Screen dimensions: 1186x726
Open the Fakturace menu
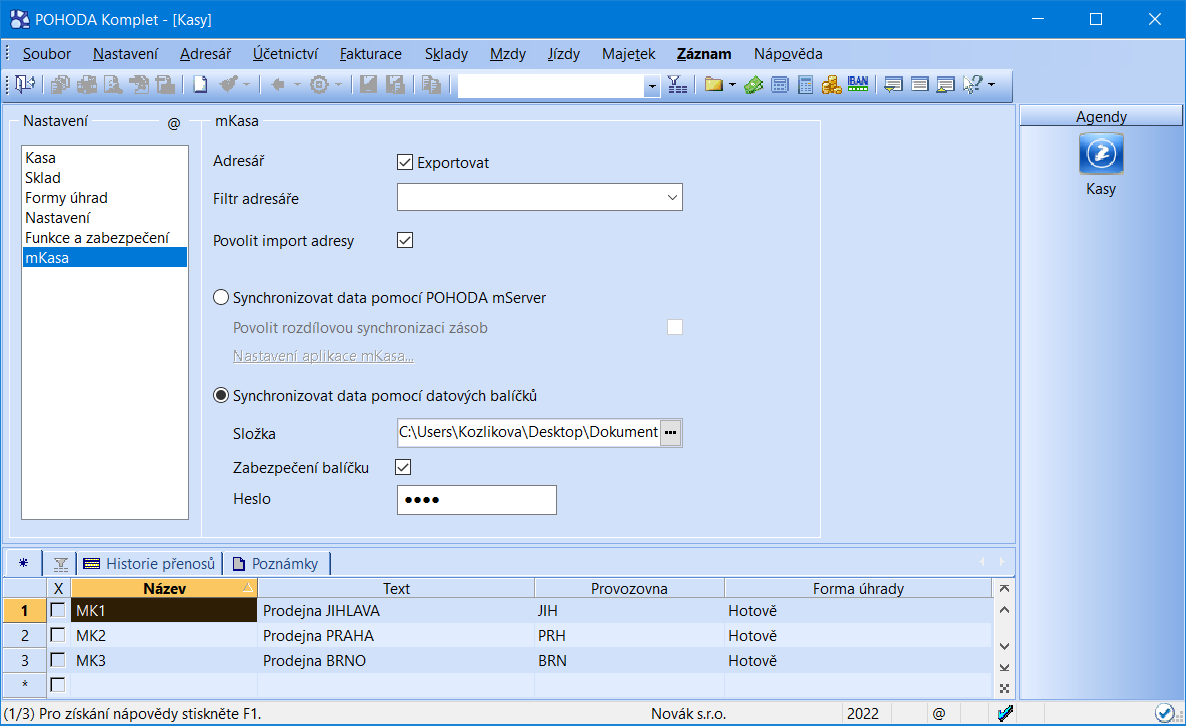371,54
